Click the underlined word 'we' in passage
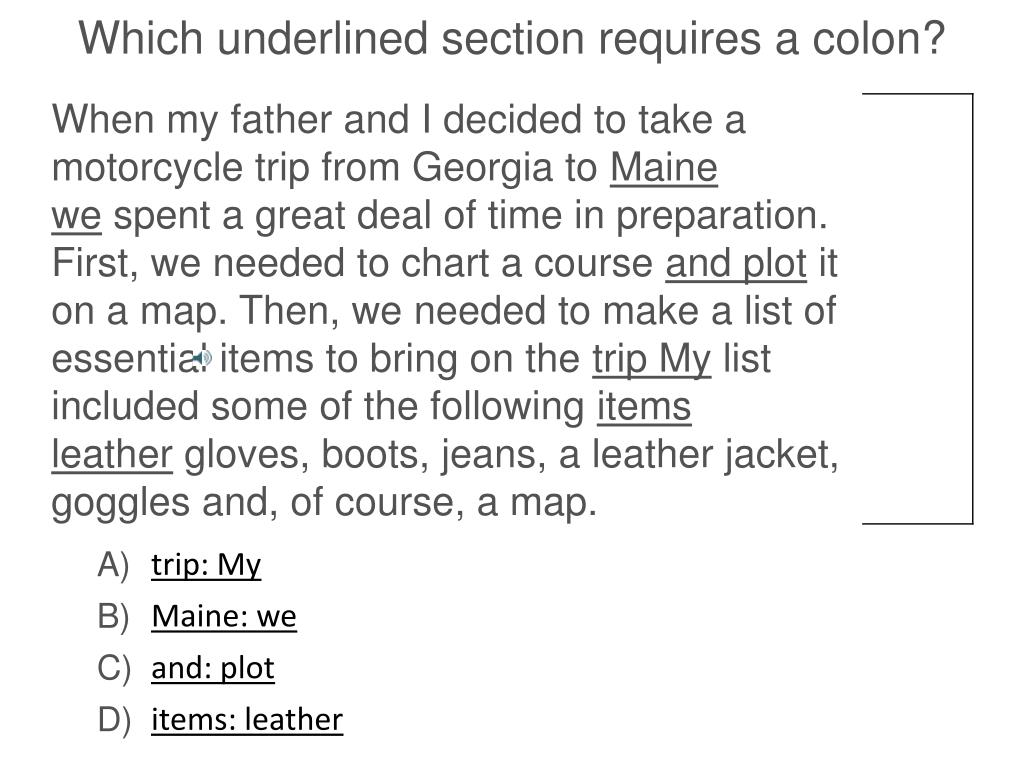This screenshot has width=1024, height=768. click(x=76, y=216)
